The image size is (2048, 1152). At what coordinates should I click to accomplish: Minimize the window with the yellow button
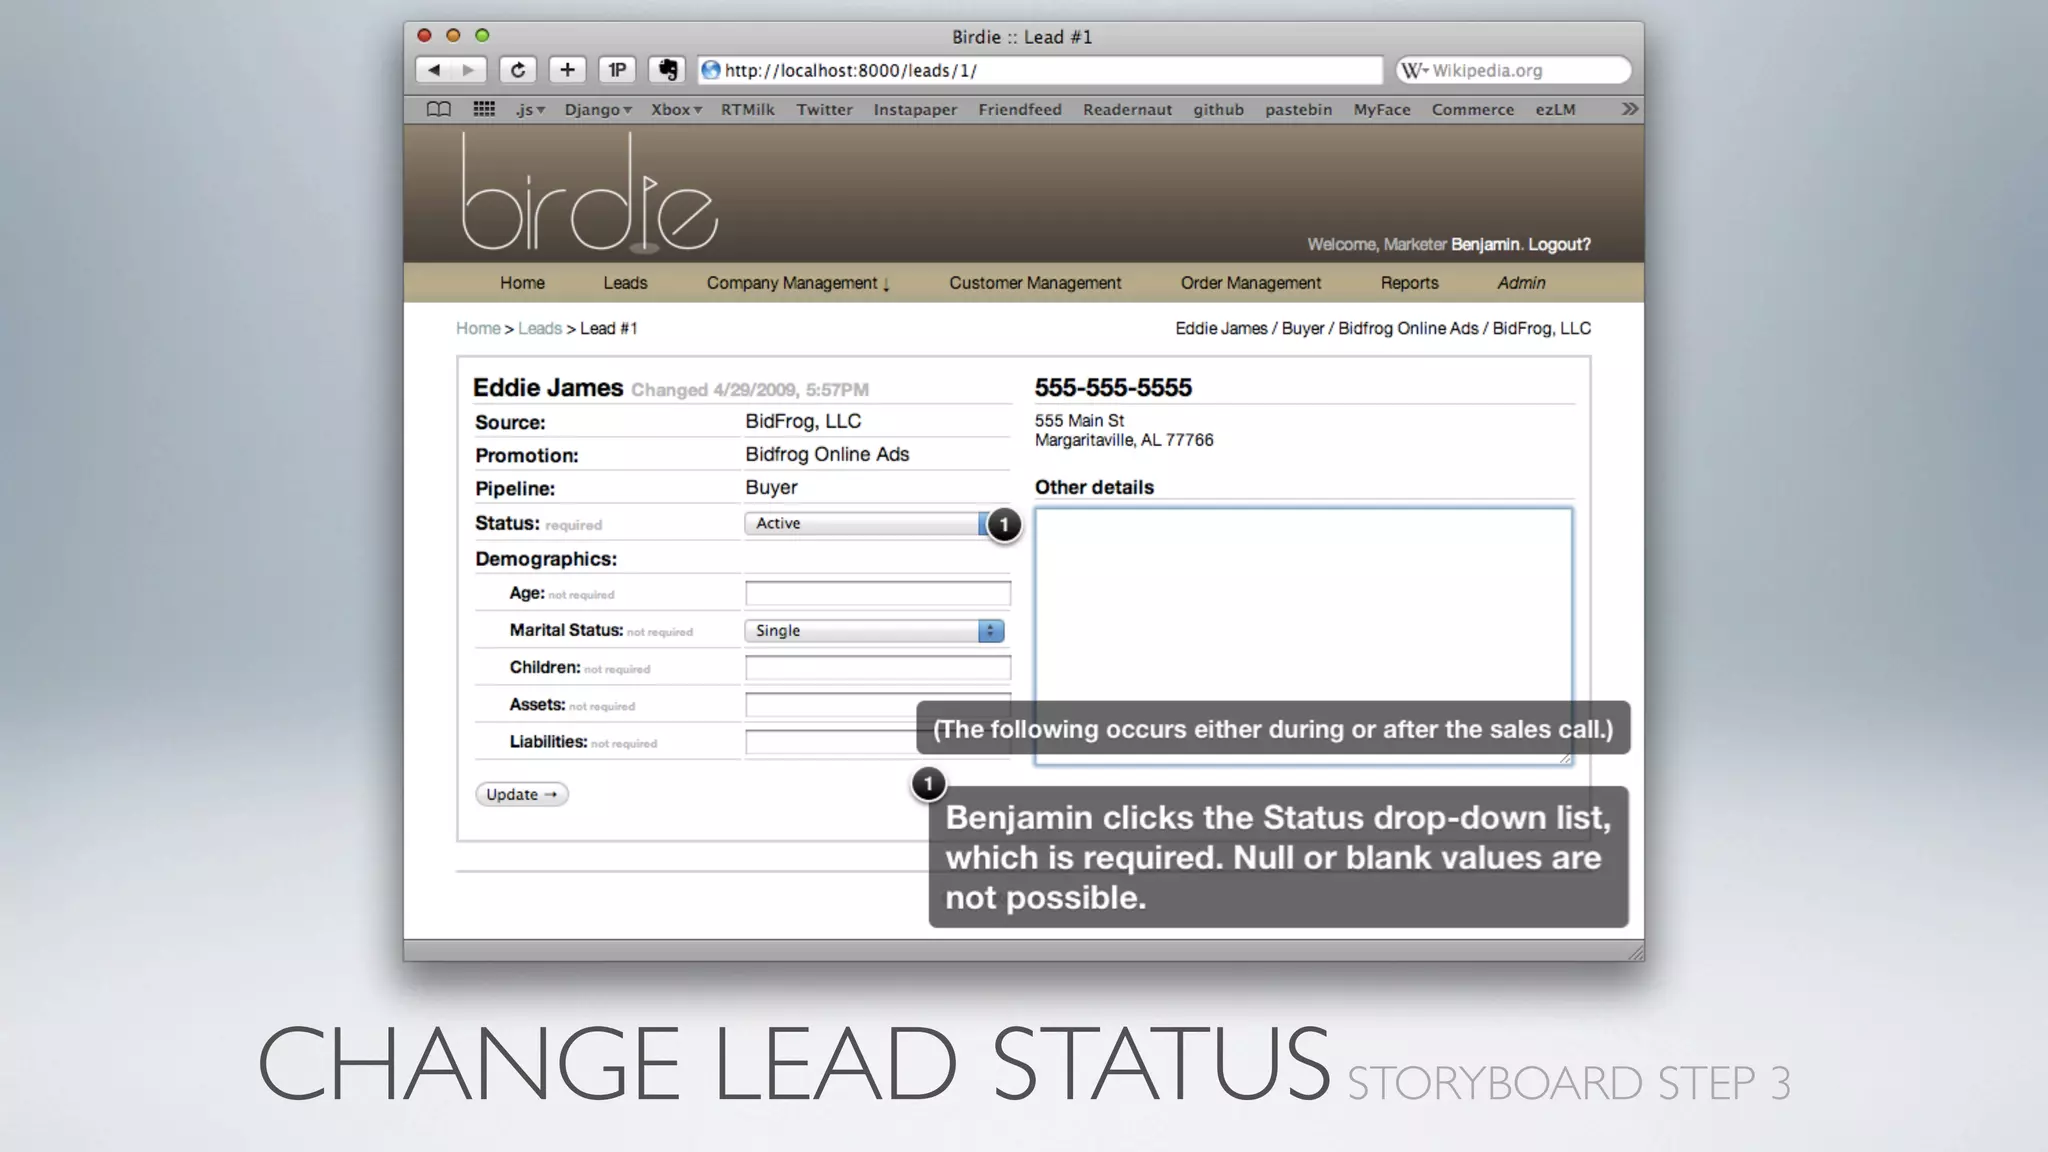[453, 35]
